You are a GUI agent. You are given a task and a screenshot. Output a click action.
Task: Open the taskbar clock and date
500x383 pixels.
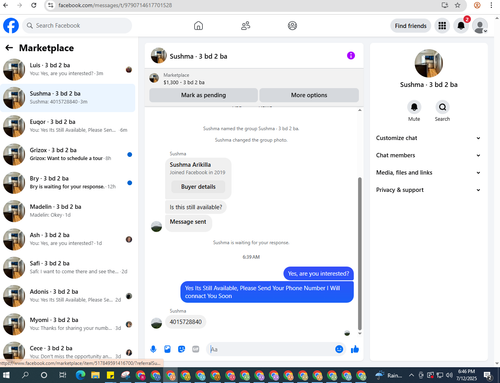coord(466,375)
